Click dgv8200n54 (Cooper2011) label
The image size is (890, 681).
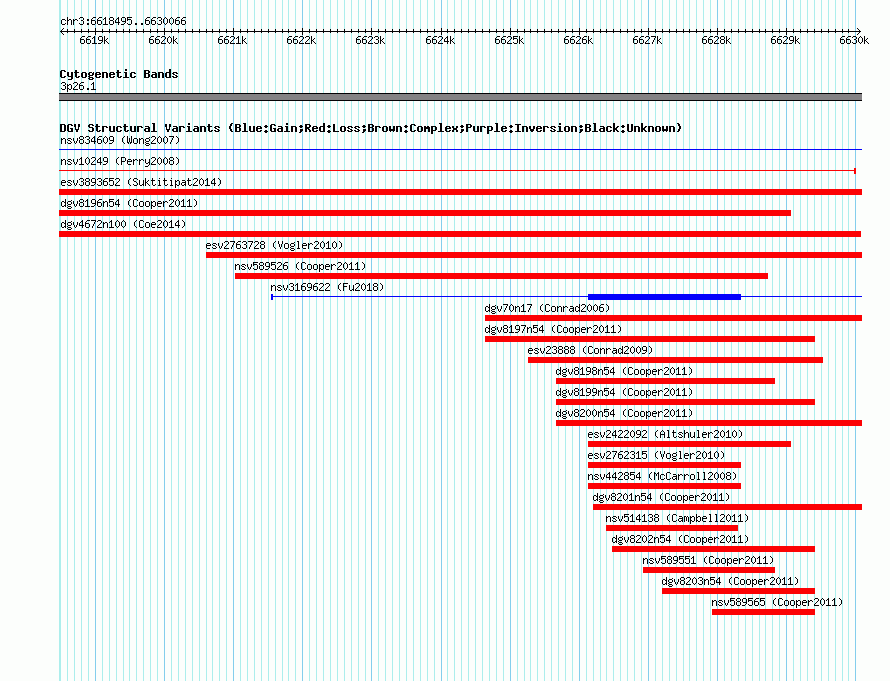[x=624, y=413]
